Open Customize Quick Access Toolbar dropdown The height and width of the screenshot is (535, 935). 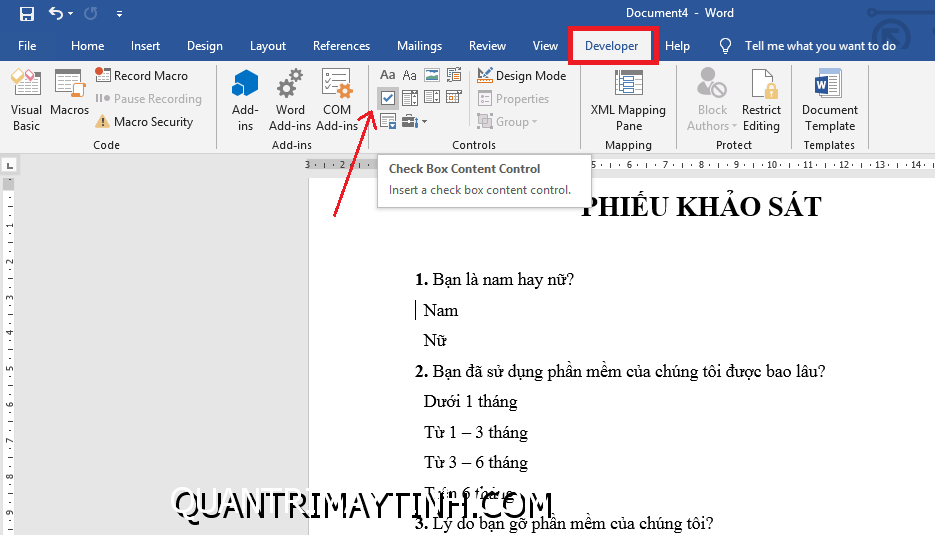(x=119, y=13)
